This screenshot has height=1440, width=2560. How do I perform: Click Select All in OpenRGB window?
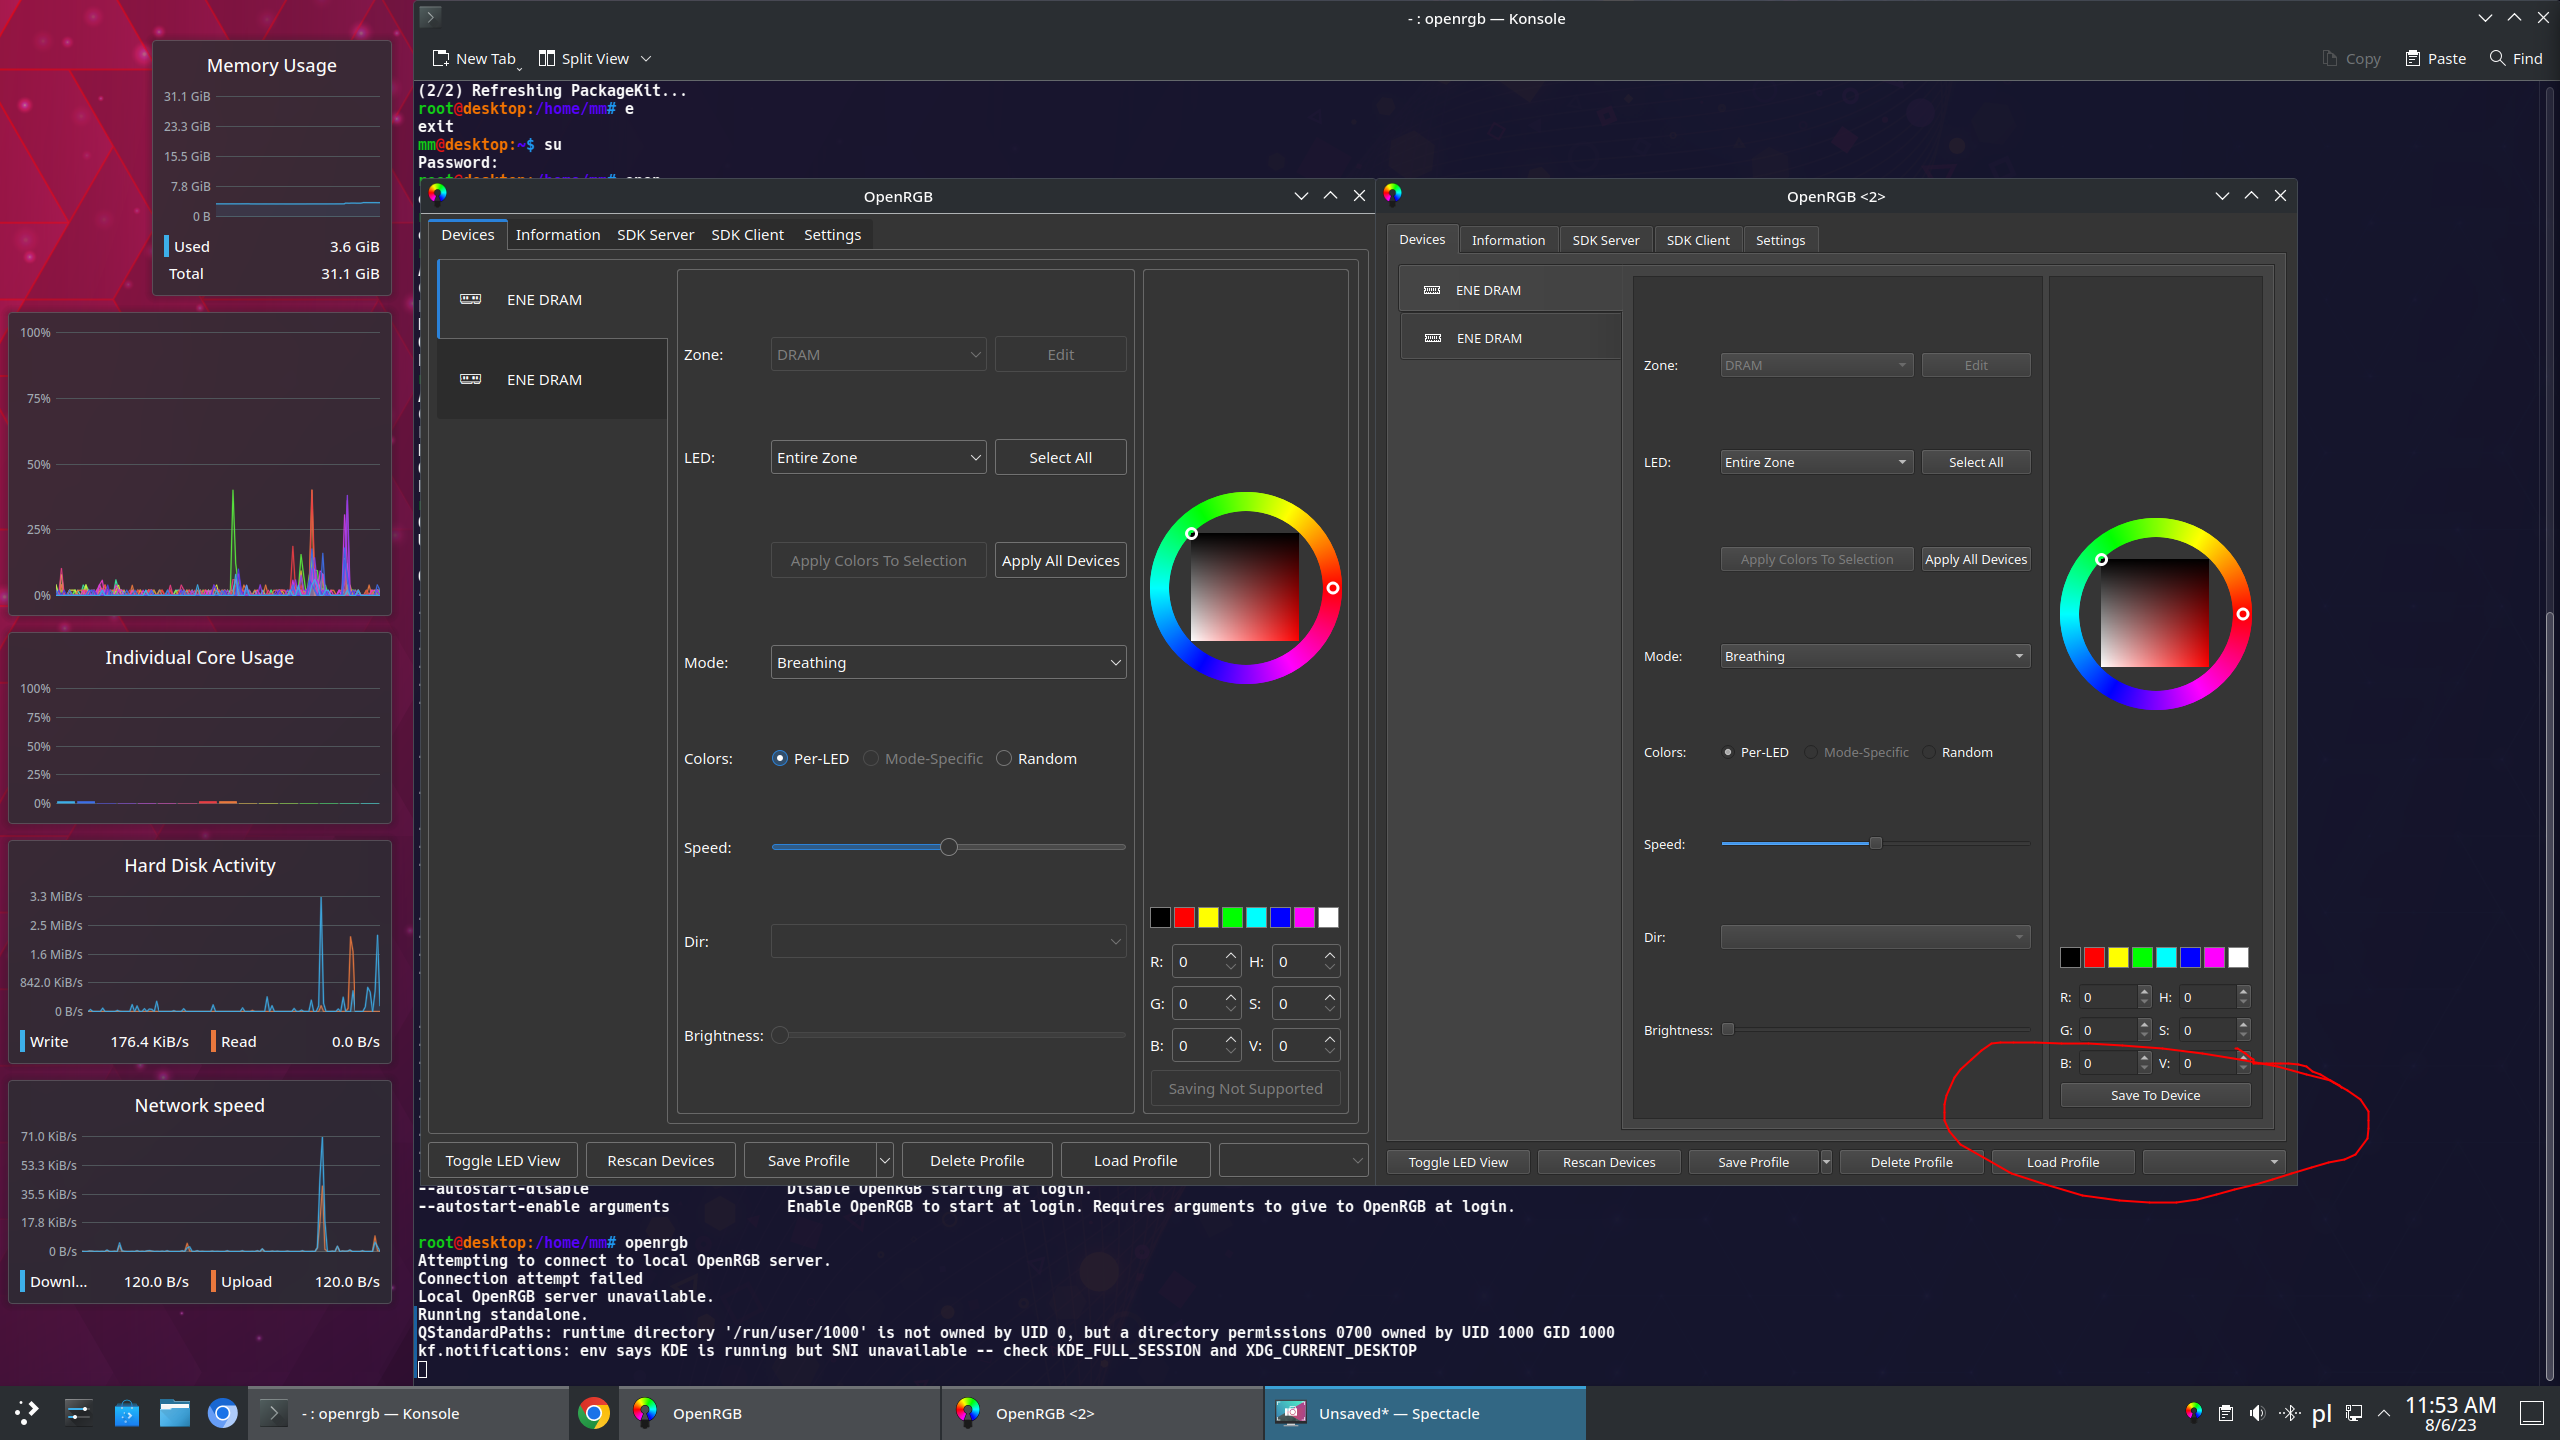click(x=1060, y=457)
